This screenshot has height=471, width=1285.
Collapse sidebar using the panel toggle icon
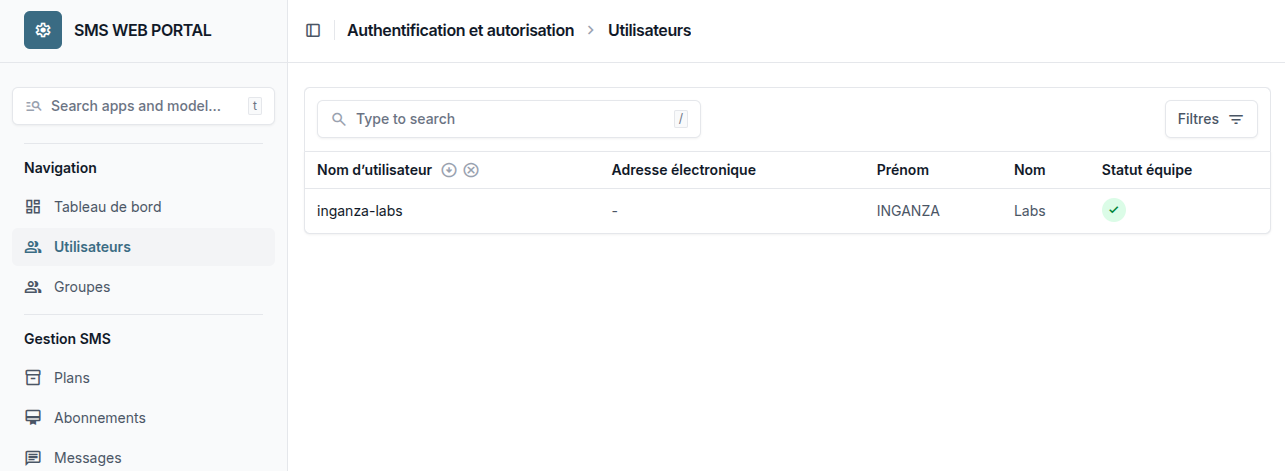[313, 31]
